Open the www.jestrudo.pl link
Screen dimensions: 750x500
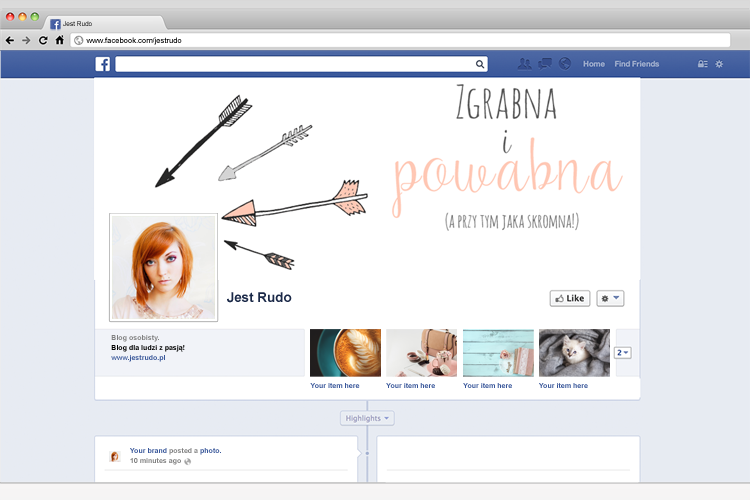click(138, 358)
